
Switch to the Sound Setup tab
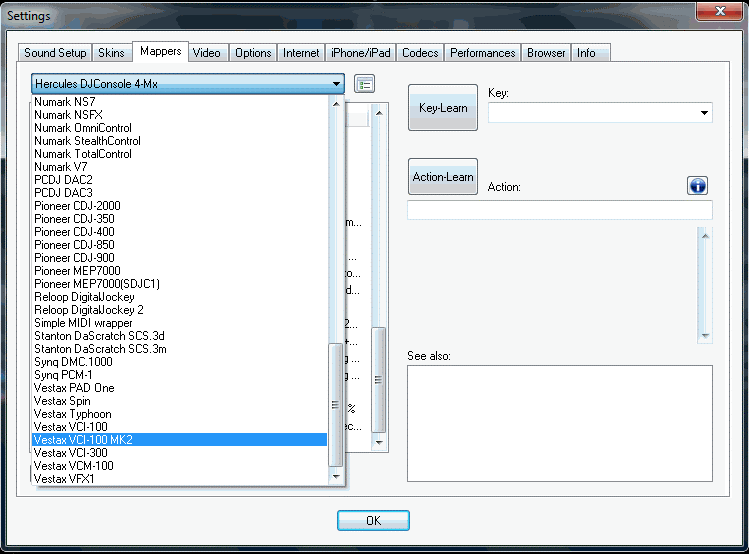55,53
